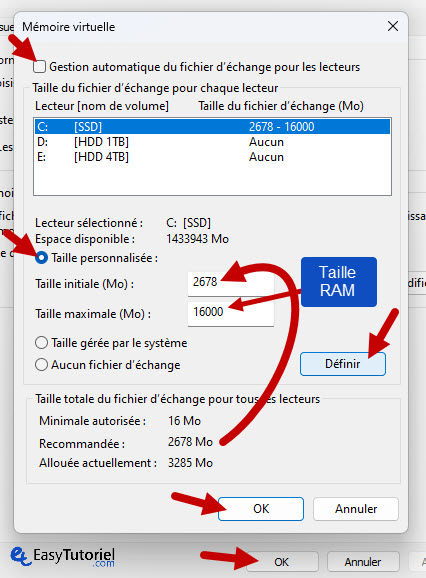
Task: Click the Lecteur [nom de volume] column header
Action: [102, 106]
